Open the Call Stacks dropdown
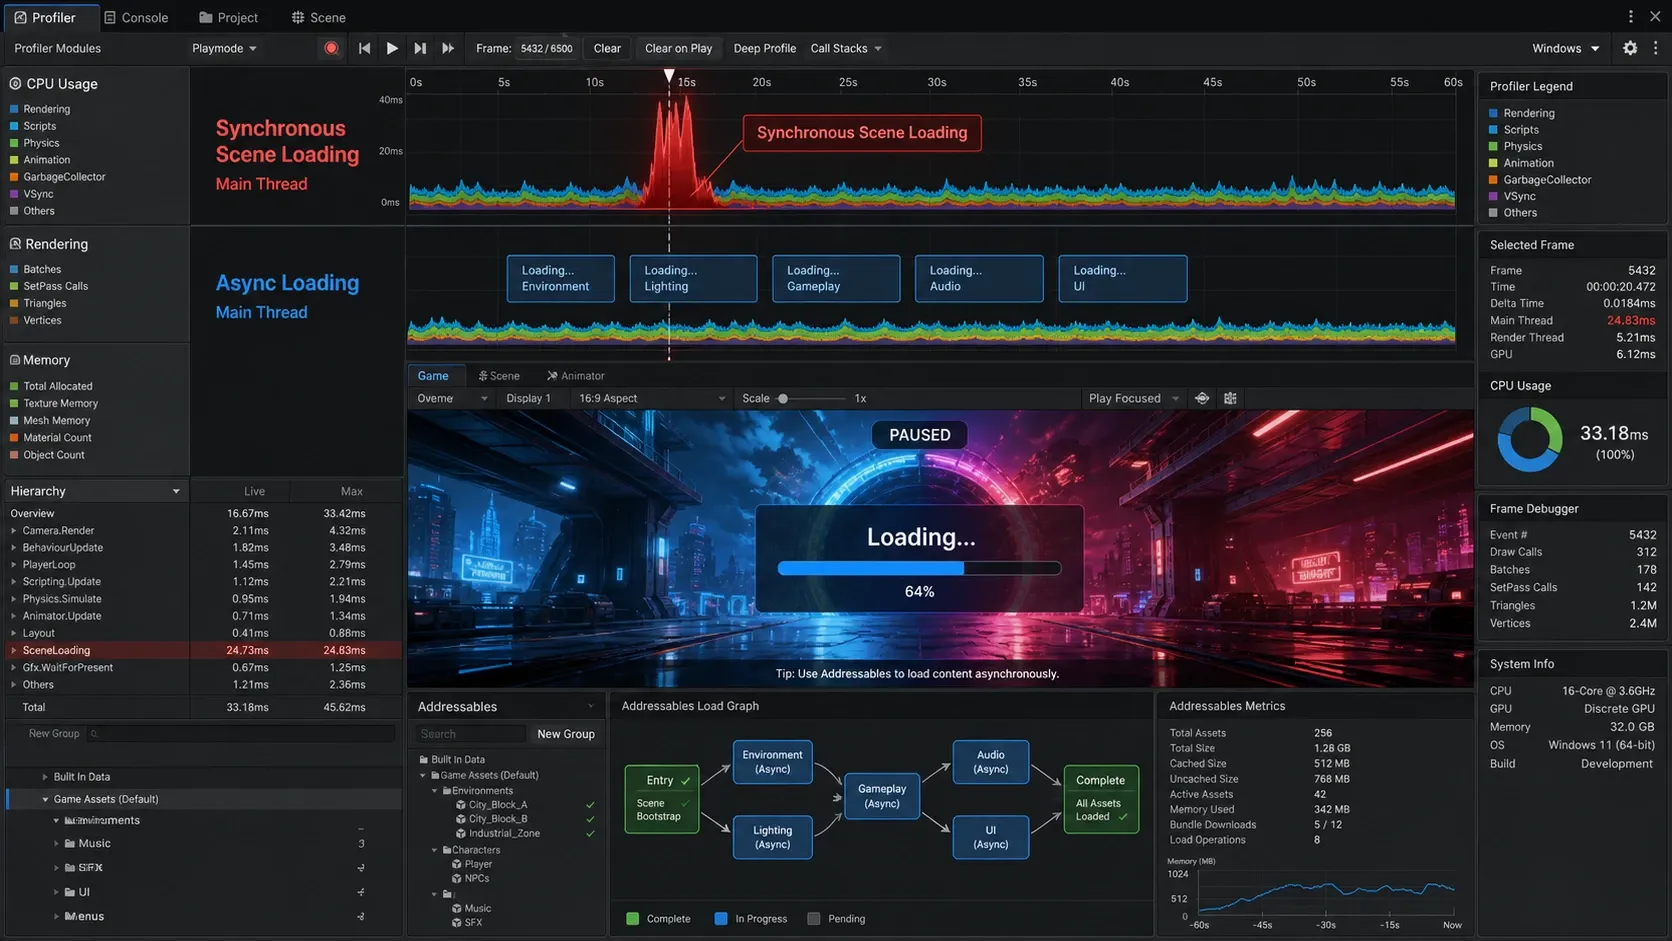This screenshot has height=941, width=1672. pyautogui.click(x=846, y=48)
